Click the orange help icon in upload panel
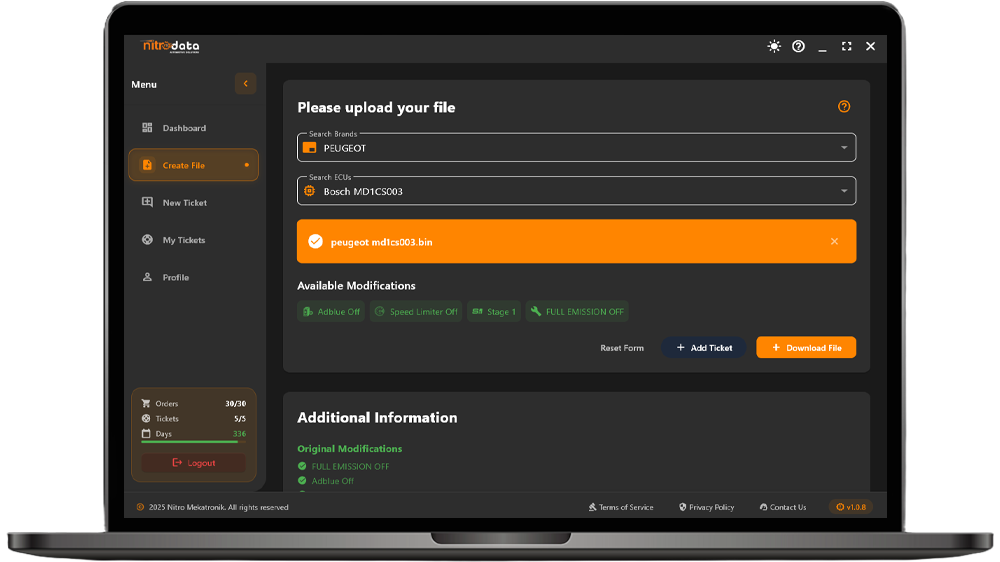 pyautogui.click(x=844, y=107)
